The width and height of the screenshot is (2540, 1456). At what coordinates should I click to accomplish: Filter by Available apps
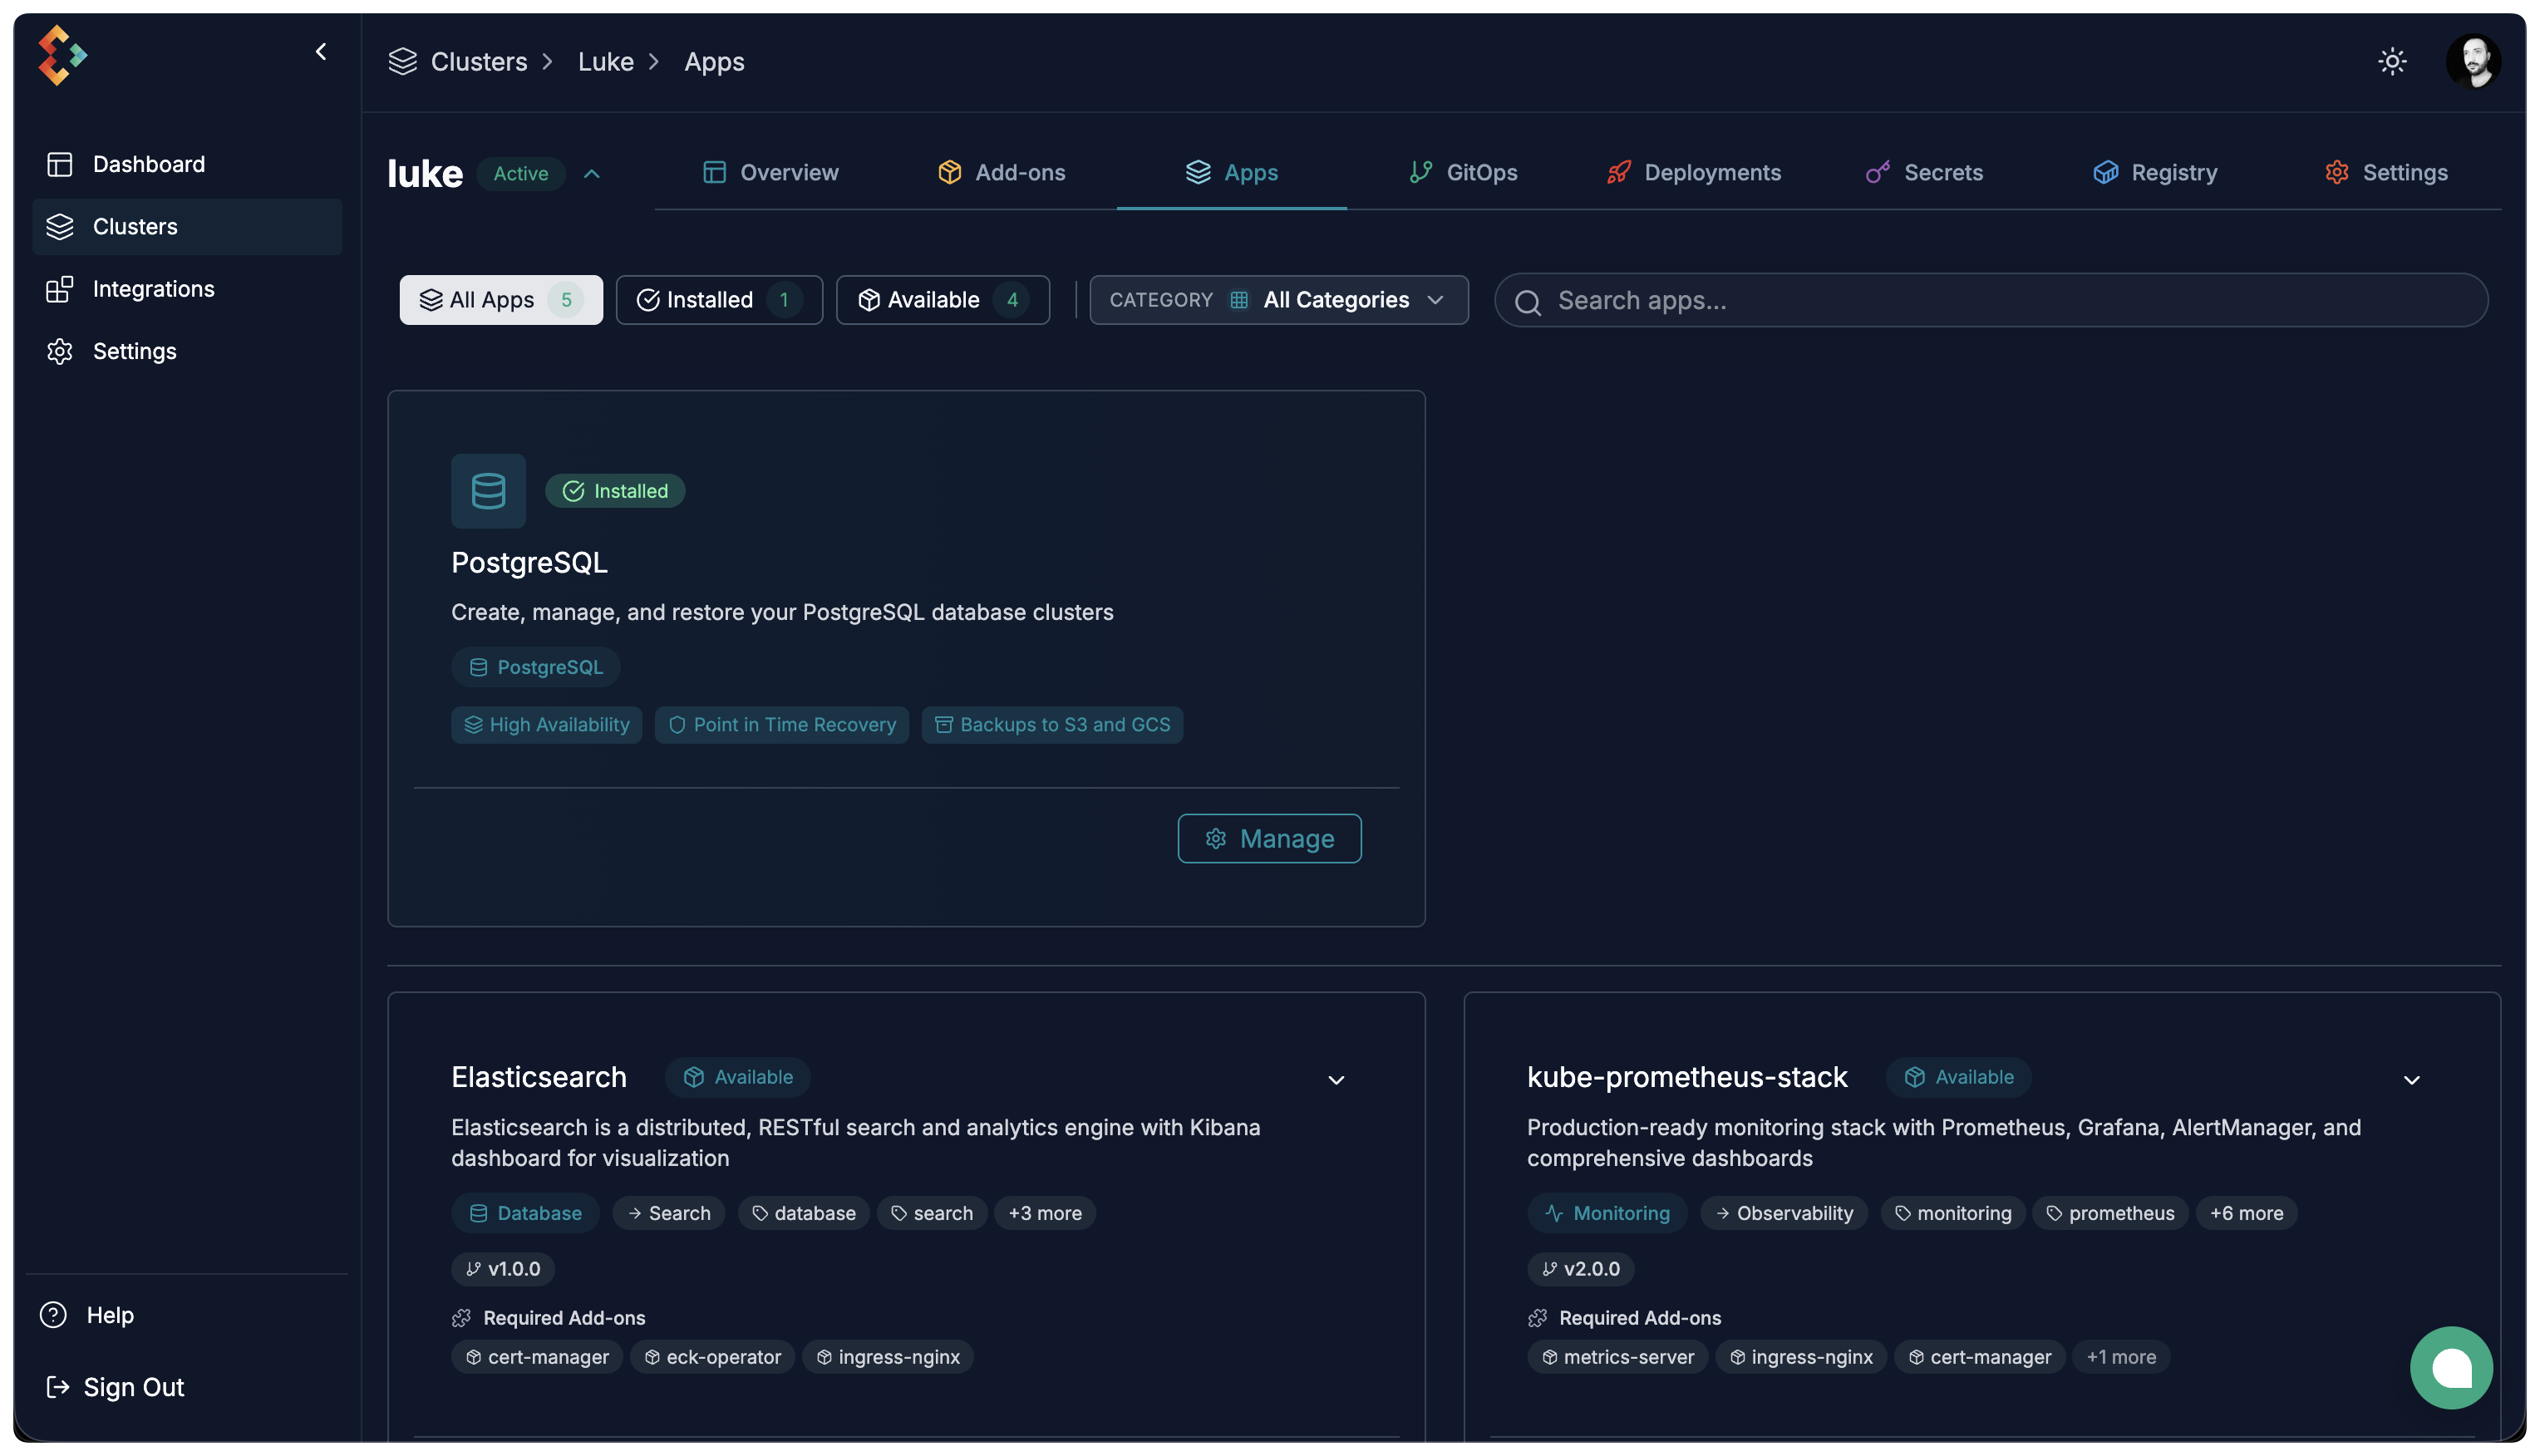pyautogui.click(x=942, y=300)
